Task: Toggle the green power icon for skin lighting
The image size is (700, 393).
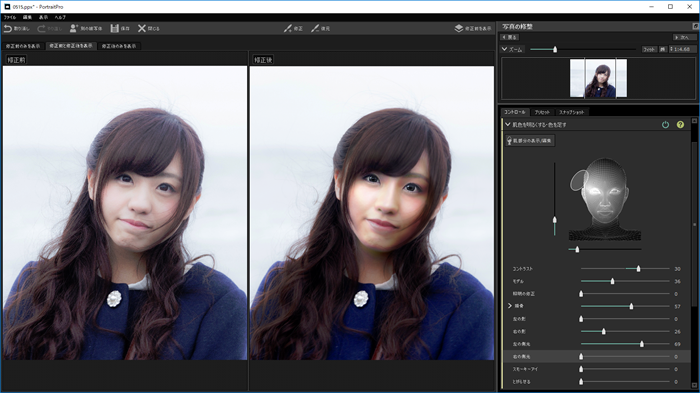Action: tap(665, 125)
